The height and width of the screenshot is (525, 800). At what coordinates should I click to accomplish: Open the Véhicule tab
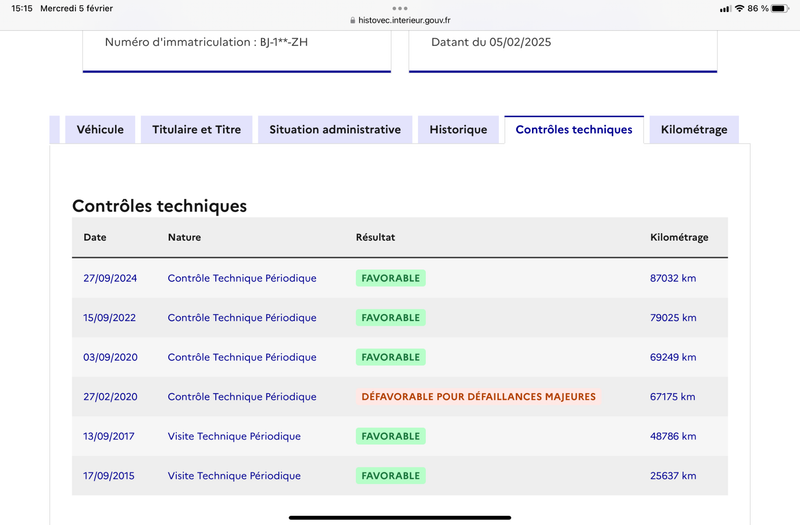coord(100,130)
